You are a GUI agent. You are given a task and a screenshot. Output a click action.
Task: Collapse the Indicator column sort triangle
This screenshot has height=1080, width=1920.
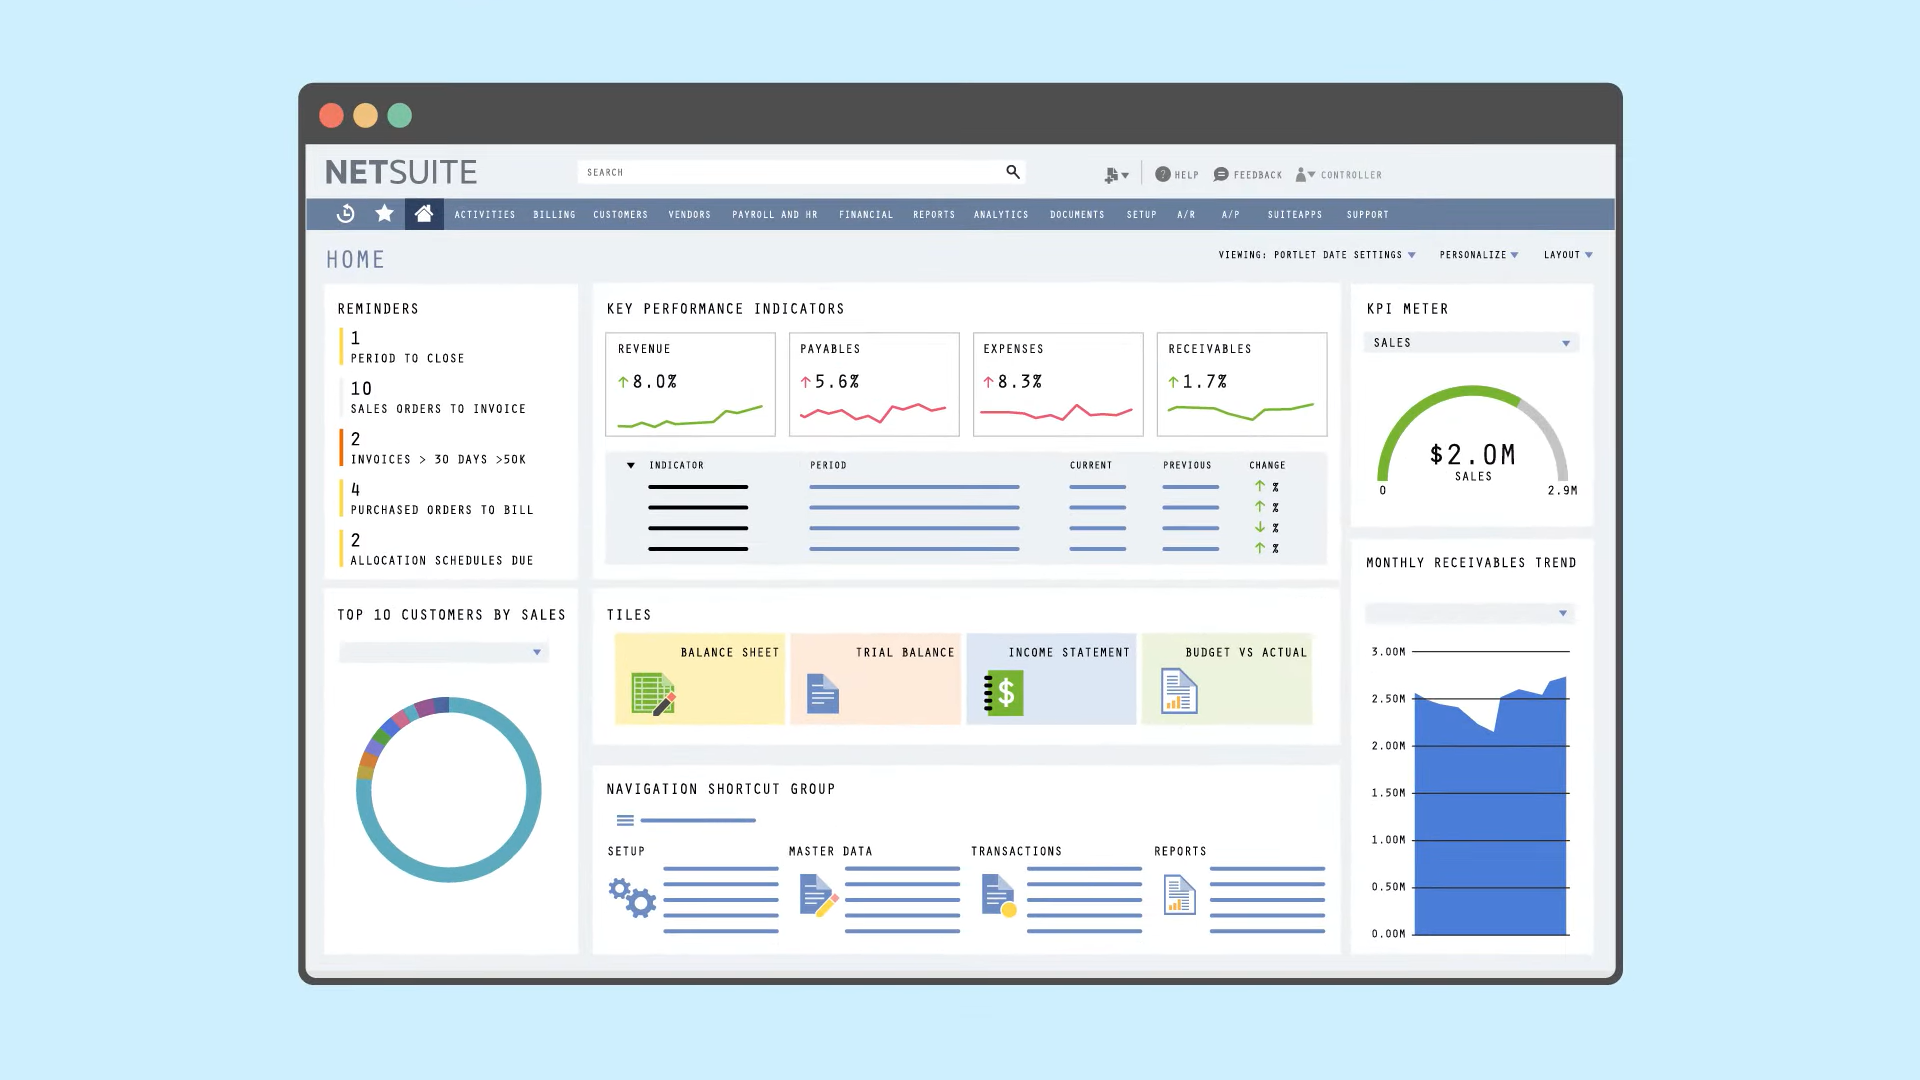[630, 465]
